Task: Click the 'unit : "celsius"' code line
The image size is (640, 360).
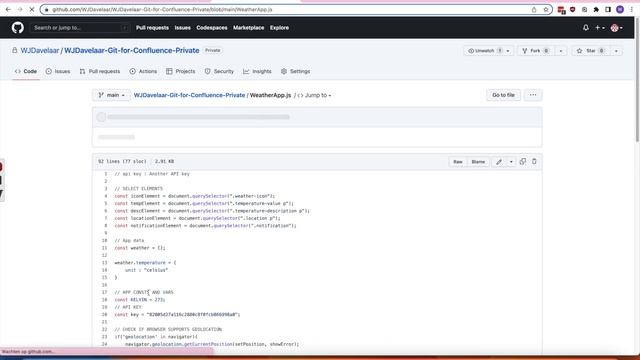Action: [x=146, y=270]
